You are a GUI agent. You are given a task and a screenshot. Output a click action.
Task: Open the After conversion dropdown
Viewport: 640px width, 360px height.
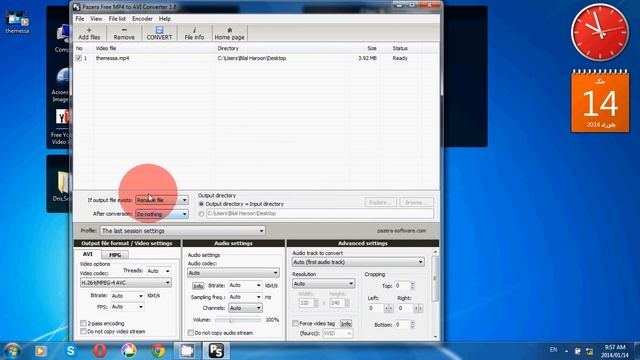(162, 214)
